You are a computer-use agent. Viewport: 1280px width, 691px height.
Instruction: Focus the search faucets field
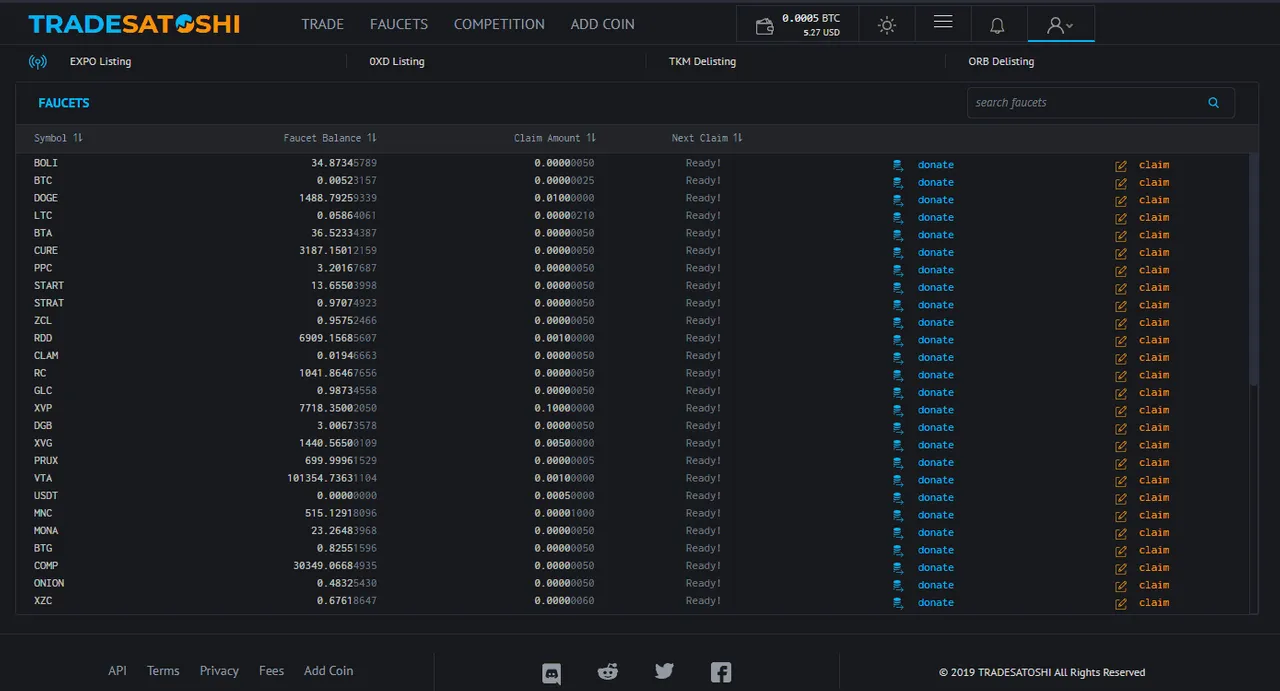[1100, 103]
